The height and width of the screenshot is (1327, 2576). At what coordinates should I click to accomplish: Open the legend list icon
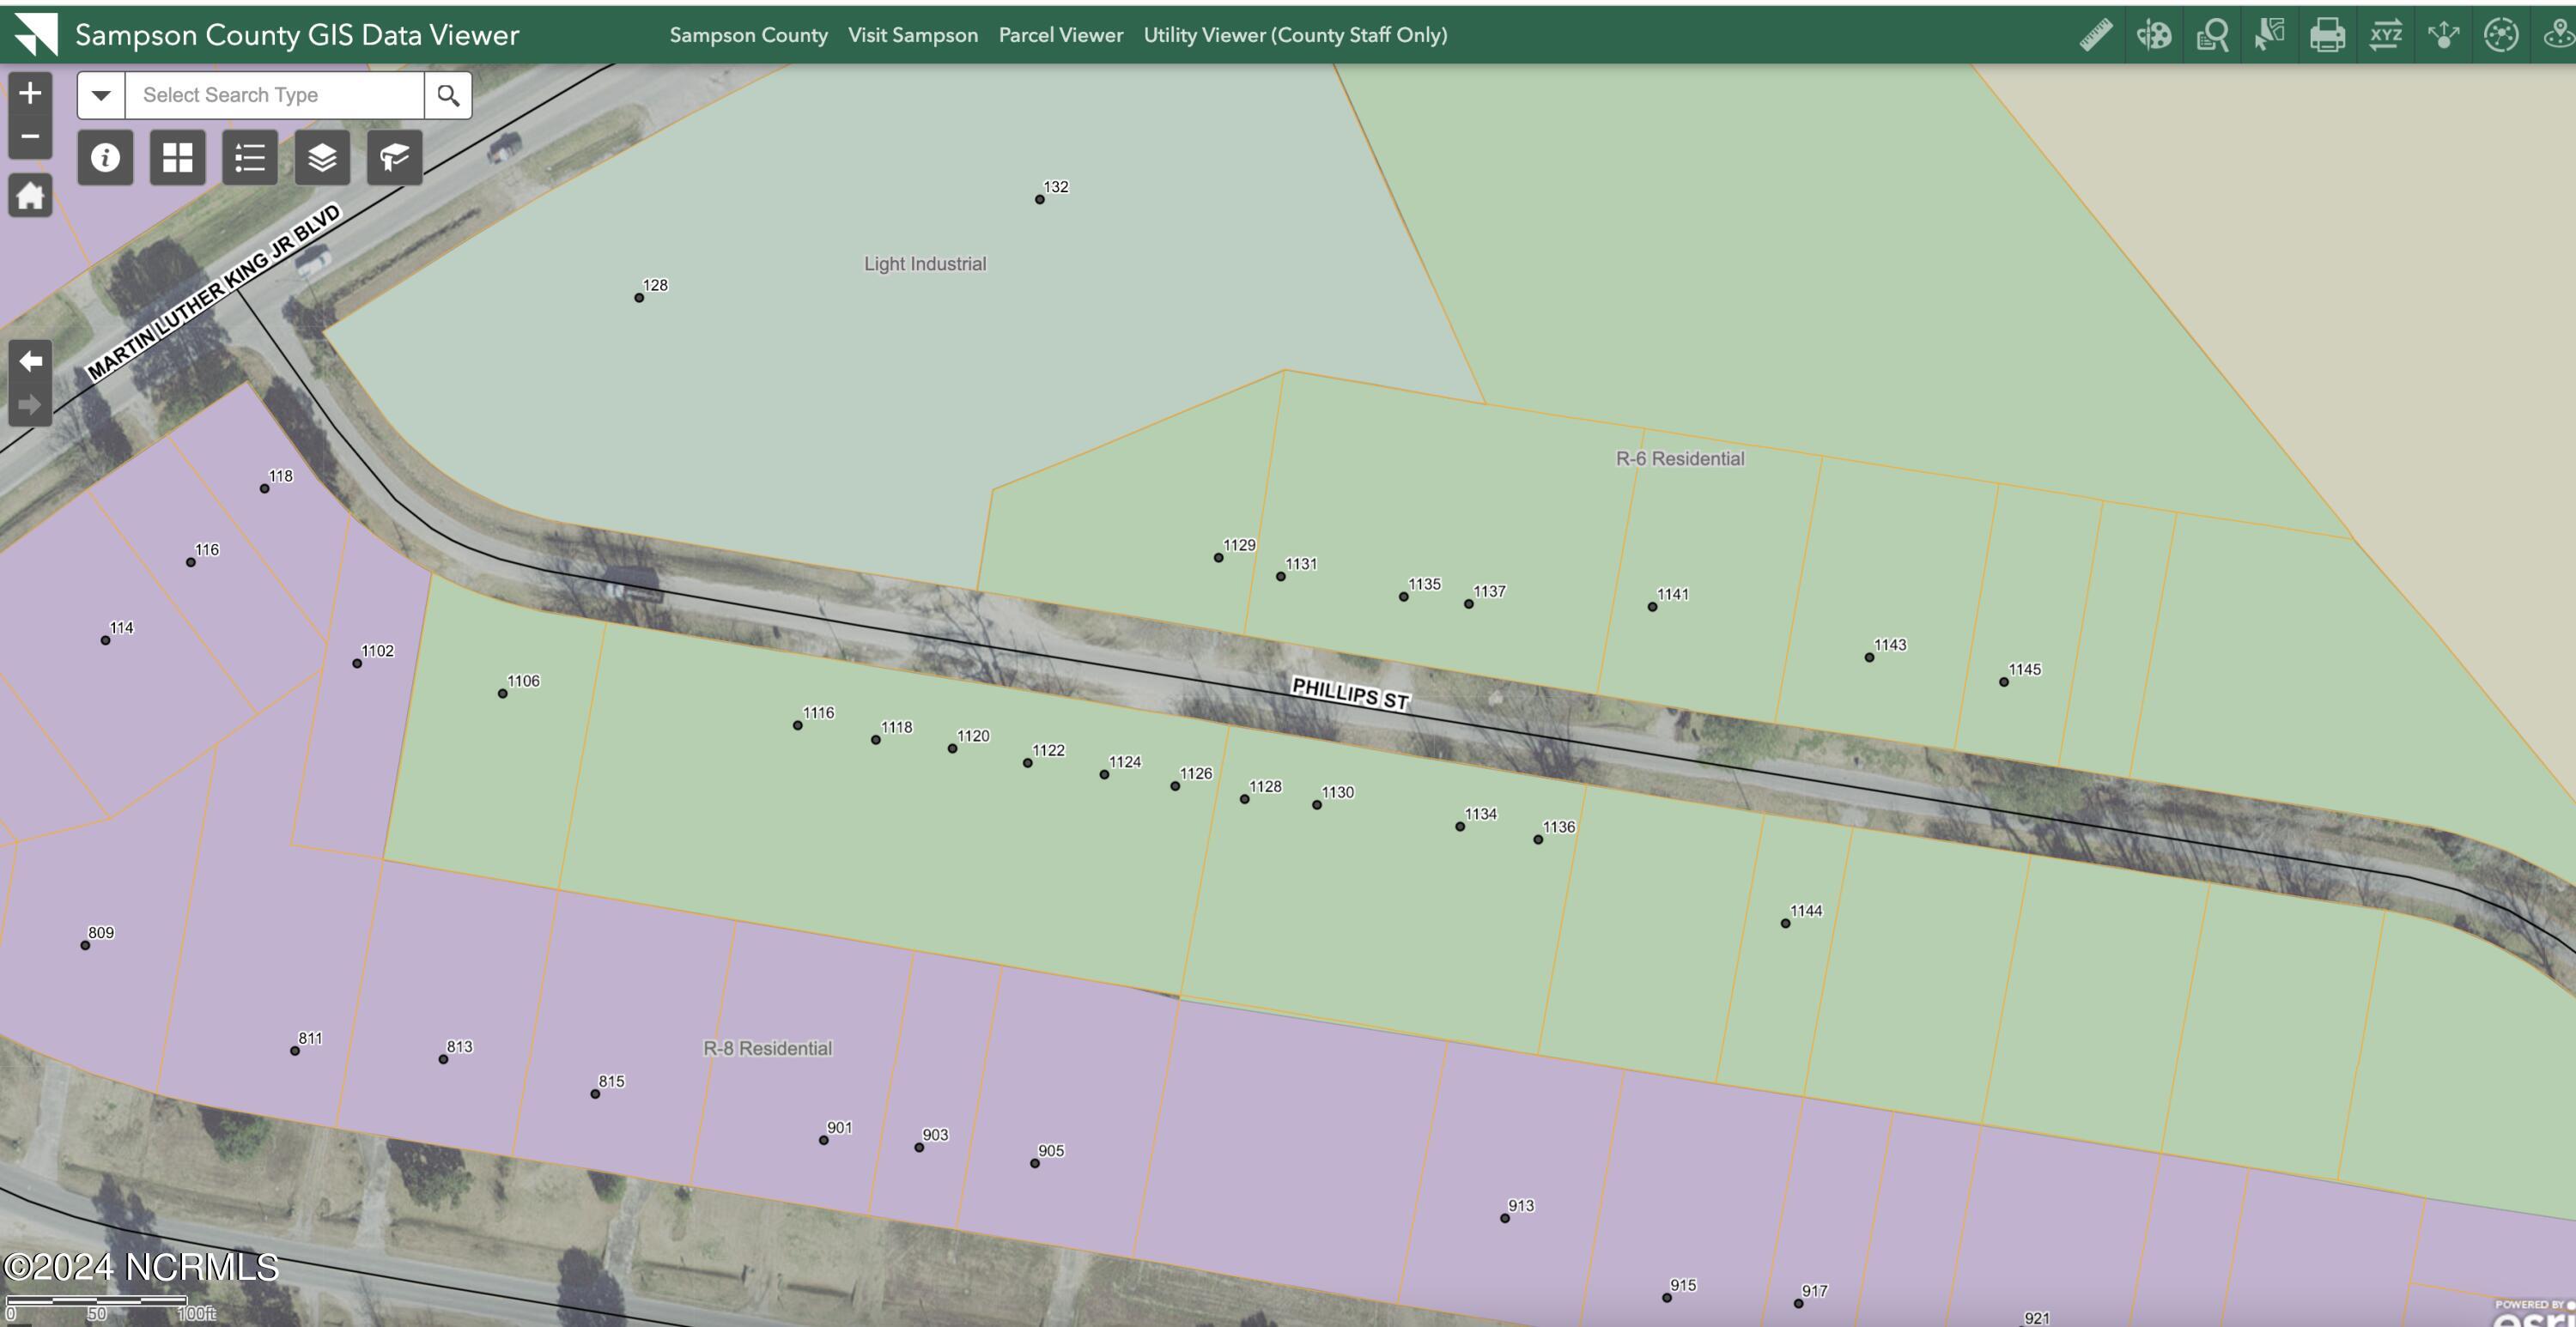[x=250, y=157]
